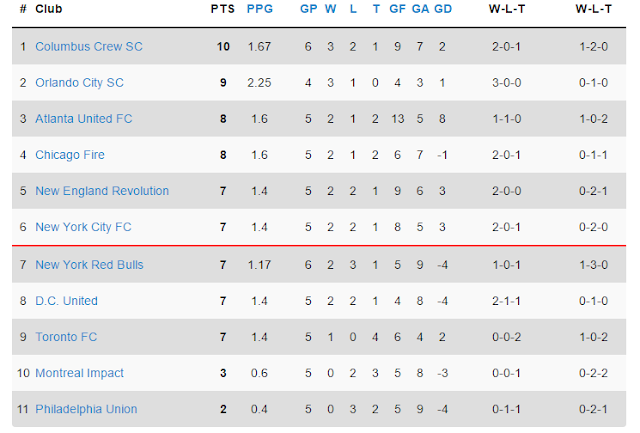Sort table by GP column header
Image resolution: width=640 pixels, height=433 pixels.
click(x=309, y=9)
